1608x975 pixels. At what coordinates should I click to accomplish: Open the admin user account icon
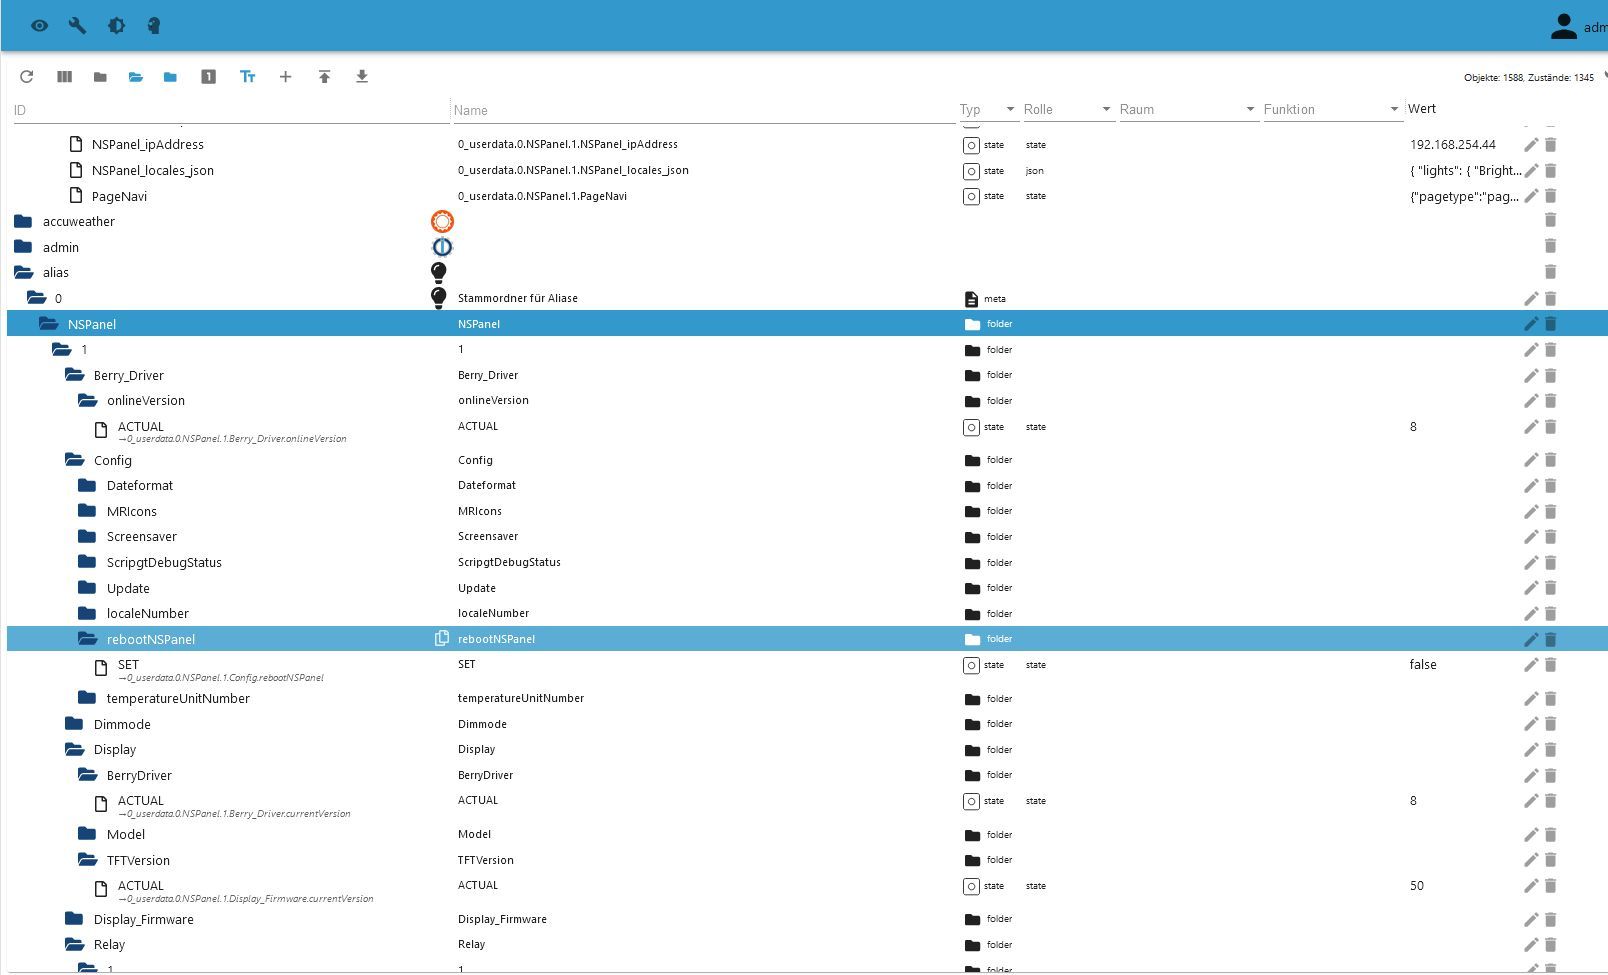[1563, 27]
